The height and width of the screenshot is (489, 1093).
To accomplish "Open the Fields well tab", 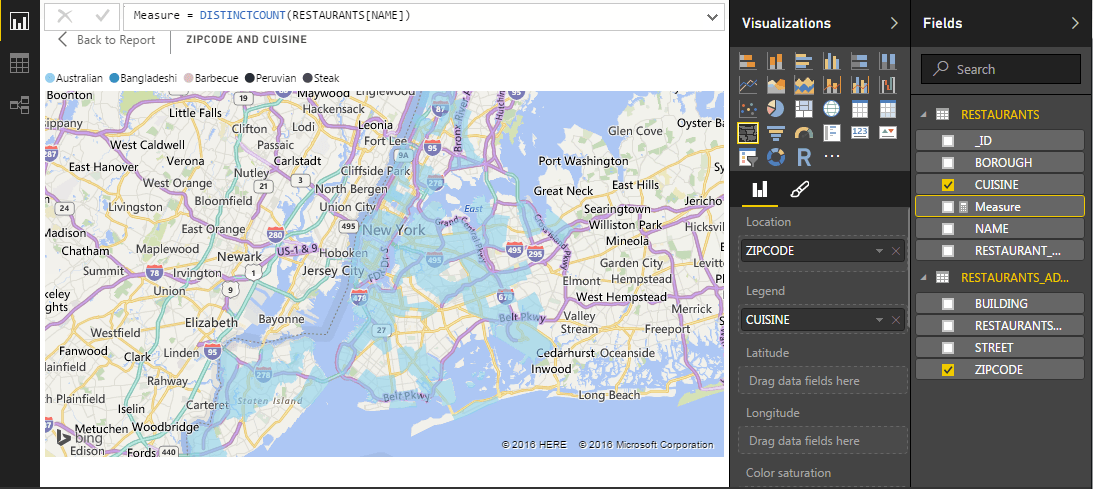I will click(760, 189).
